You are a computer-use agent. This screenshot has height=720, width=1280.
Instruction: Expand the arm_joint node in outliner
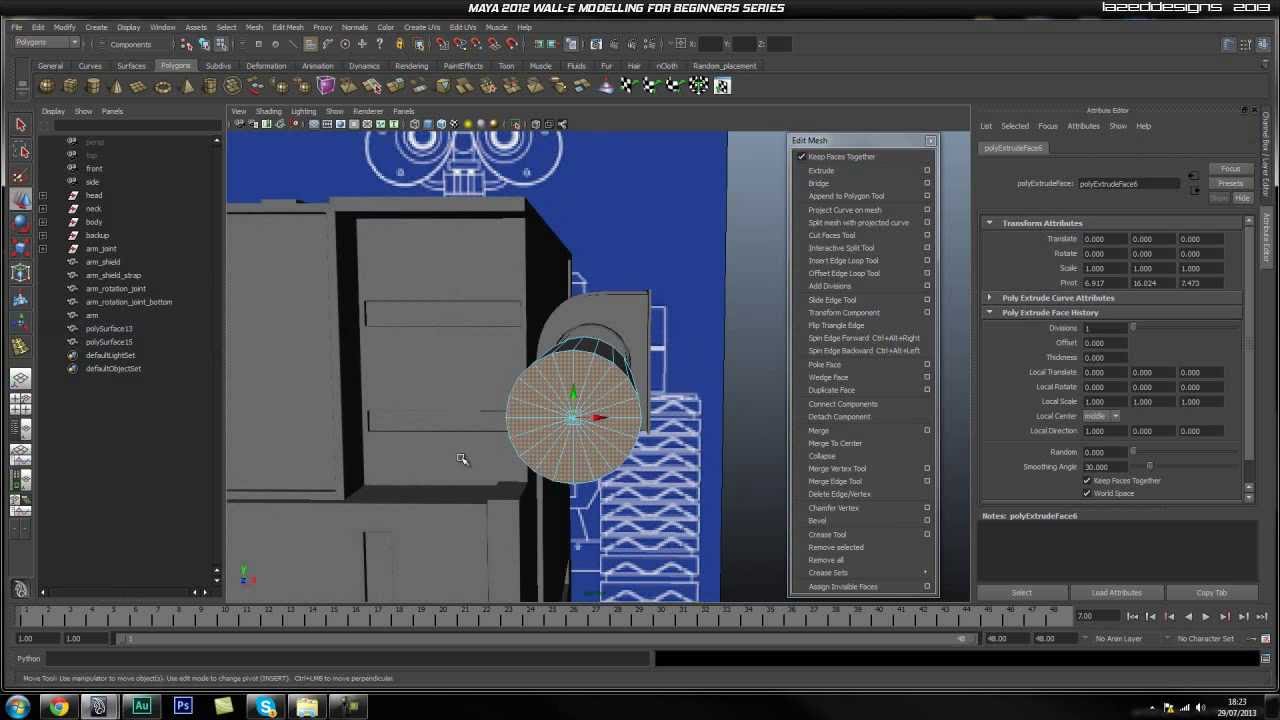pos(42,248)
